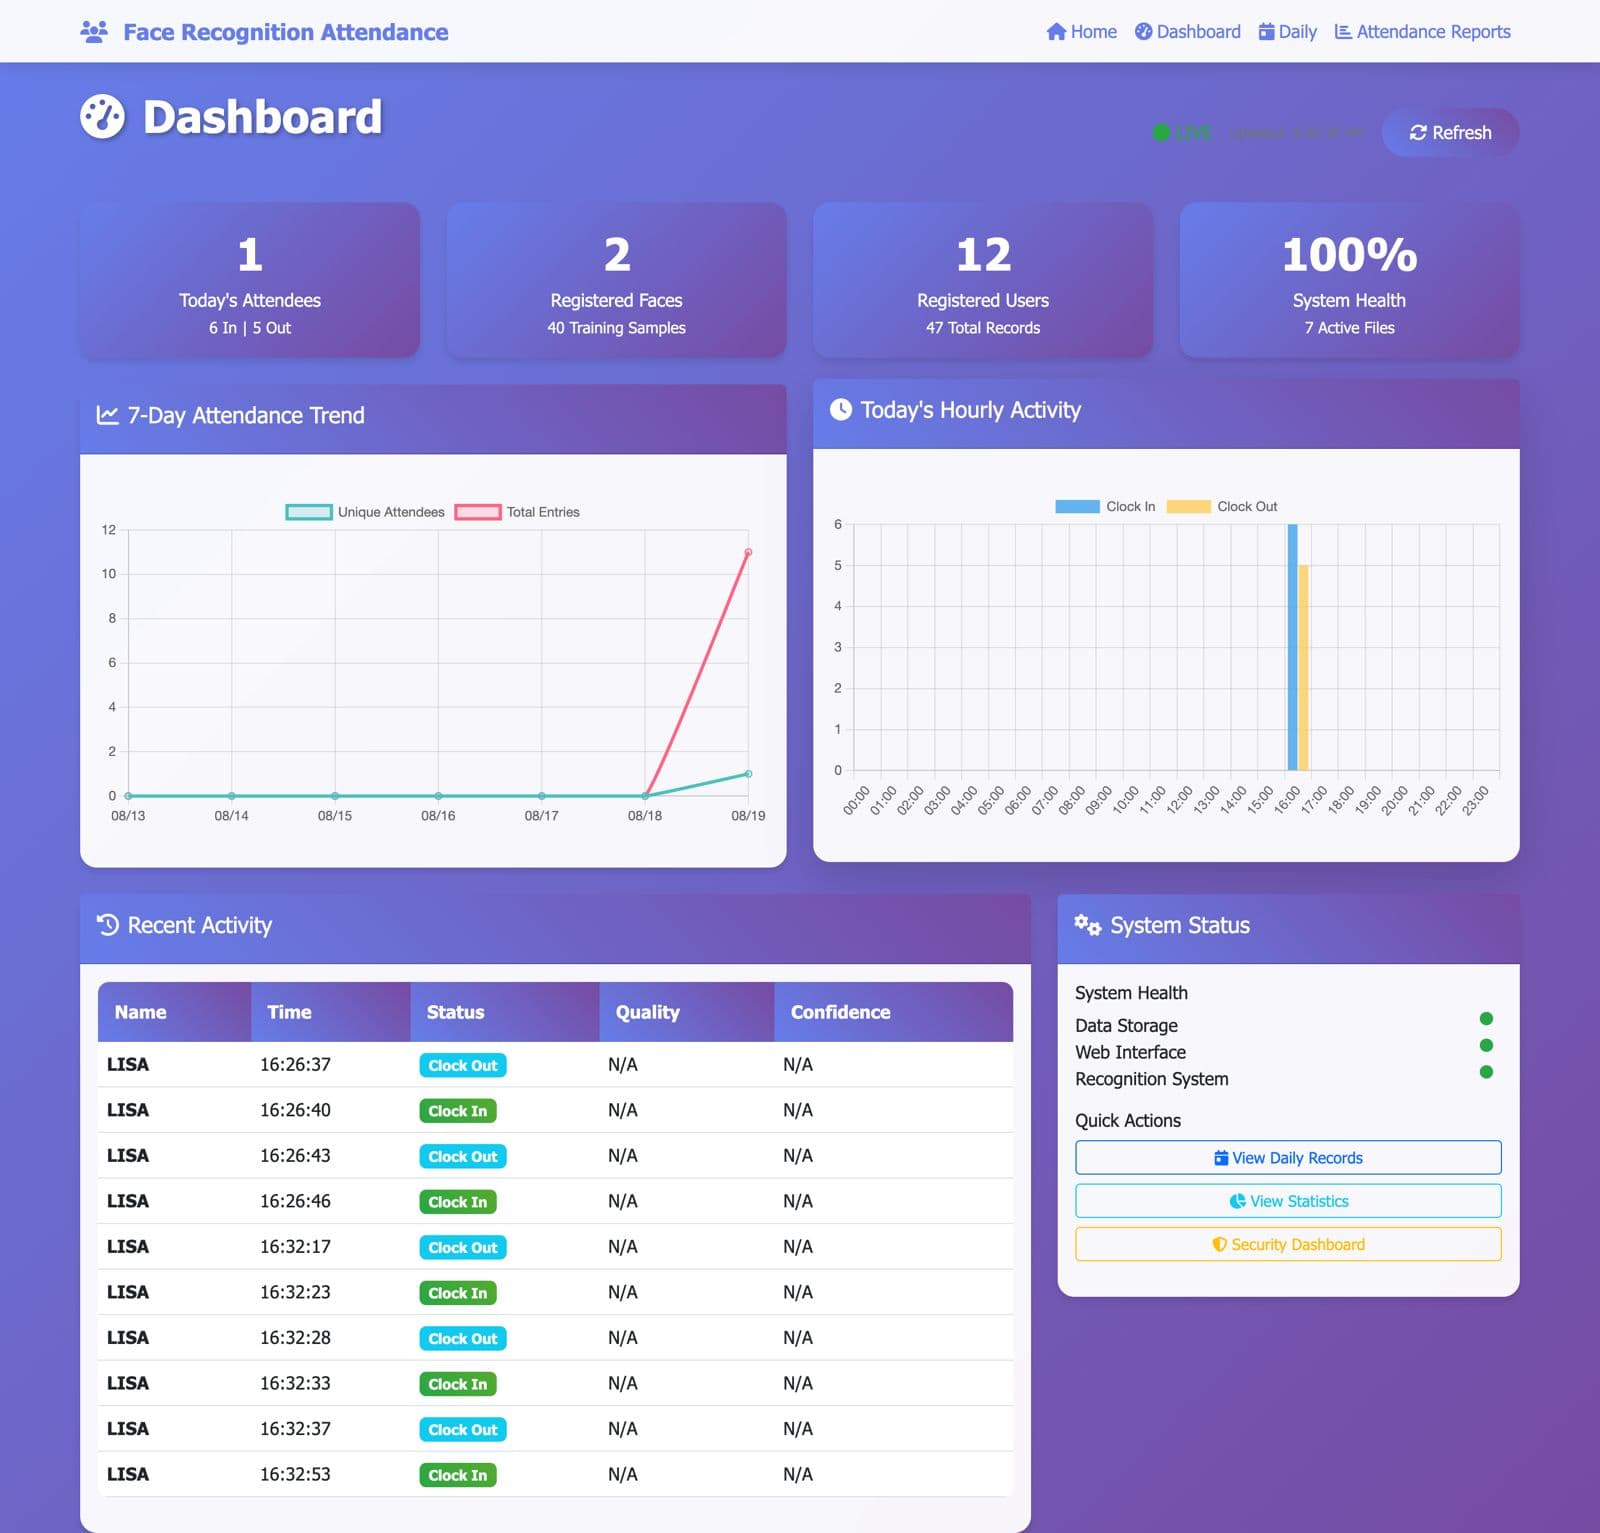This screenshot has height=1533, width=1600.
Task: Click the blue Clock In bar at 16:00
Action: tap(1292, 647)
